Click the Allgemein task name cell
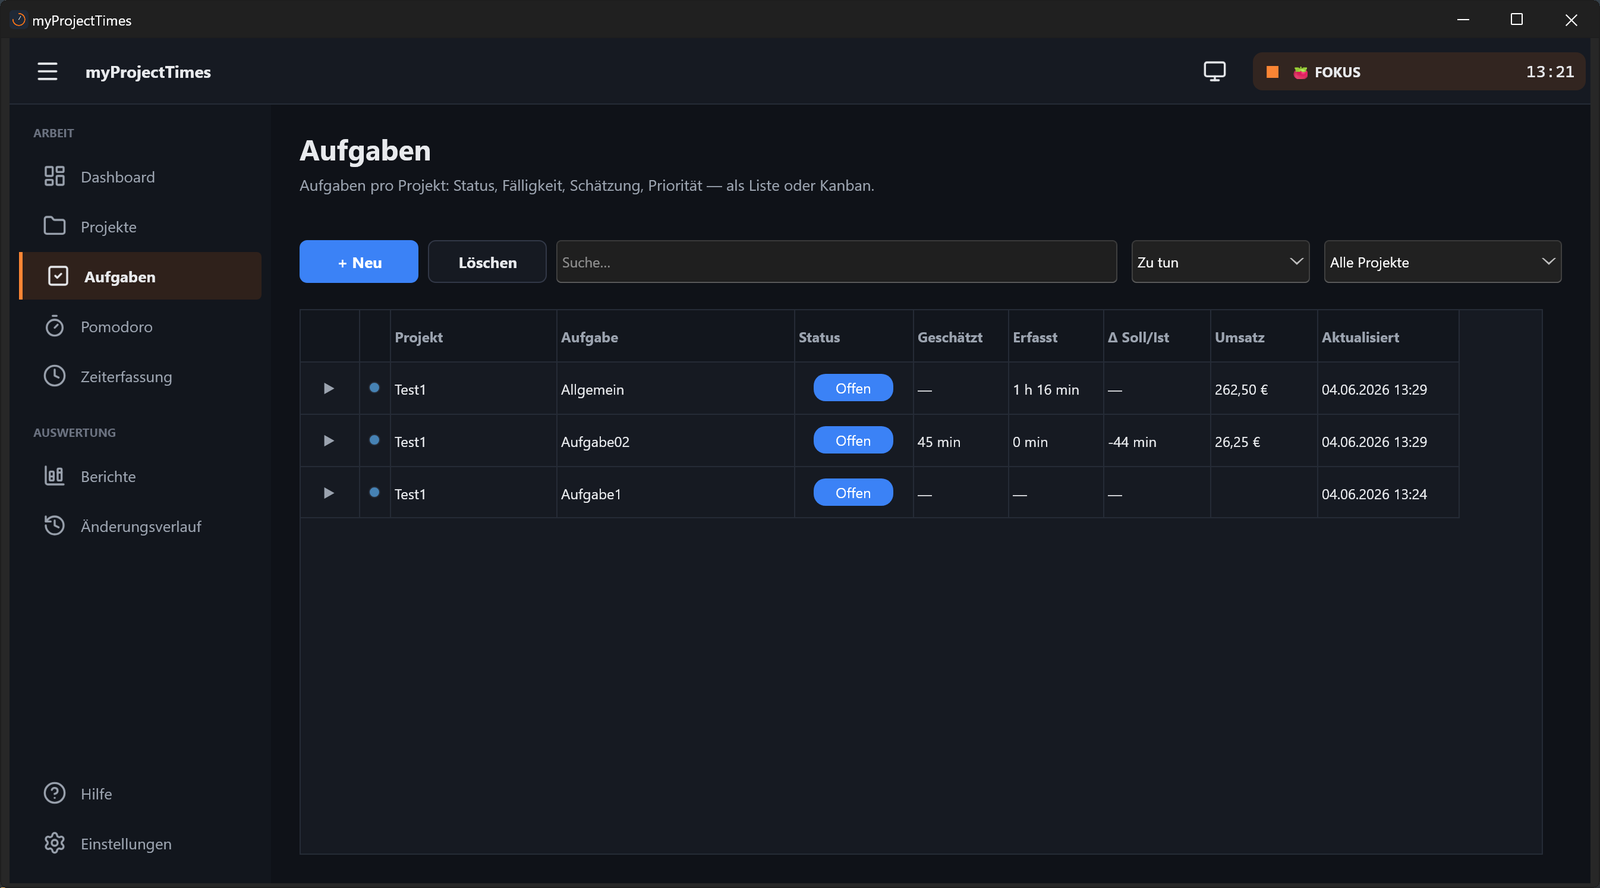Viewport: 1600px width, 888px height. click(x=675, y=389)
